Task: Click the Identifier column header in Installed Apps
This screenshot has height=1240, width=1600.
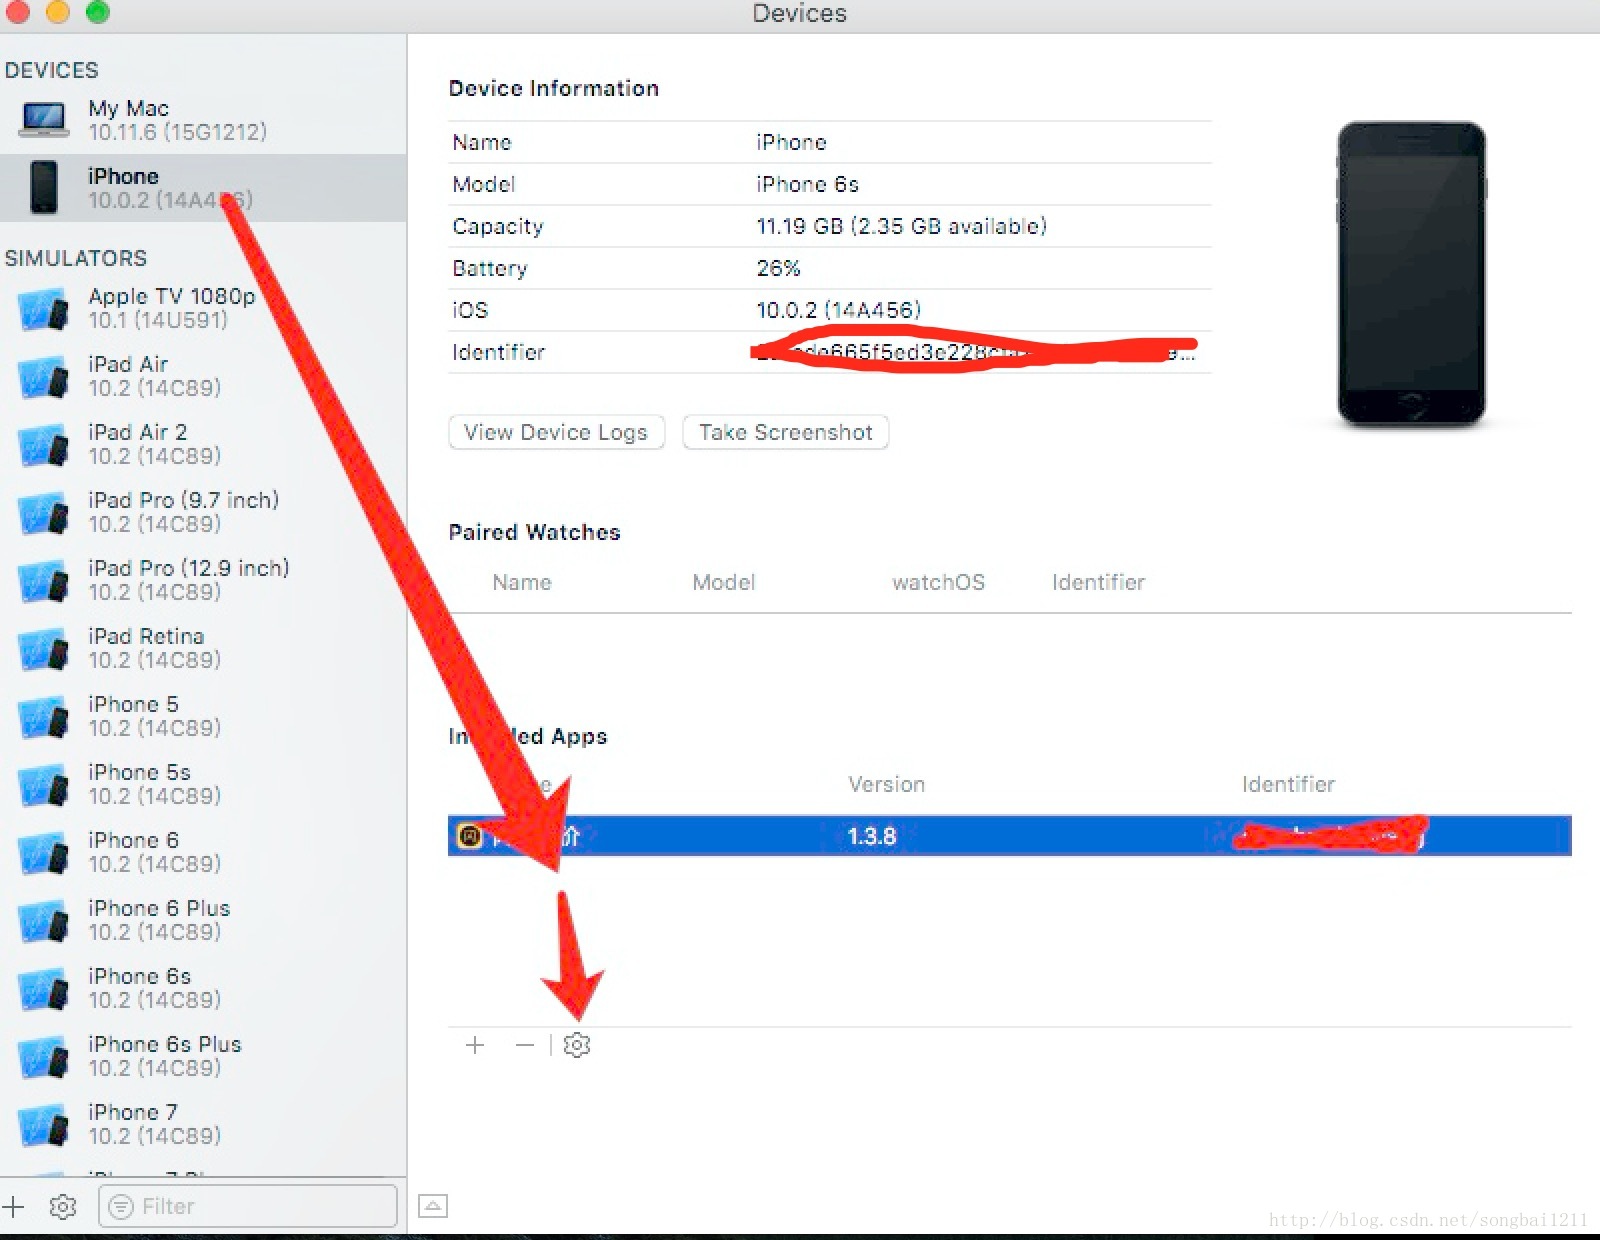Action: click(1288, 784)
